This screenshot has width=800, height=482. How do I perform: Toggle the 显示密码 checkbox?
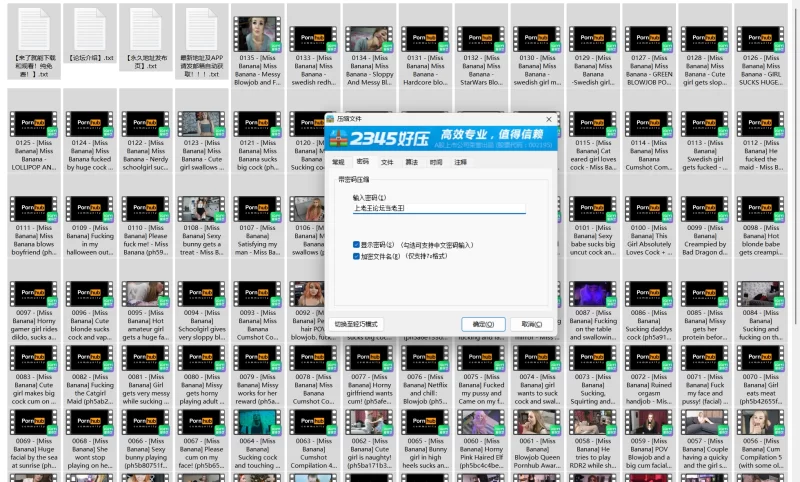[x=356, y=245]
